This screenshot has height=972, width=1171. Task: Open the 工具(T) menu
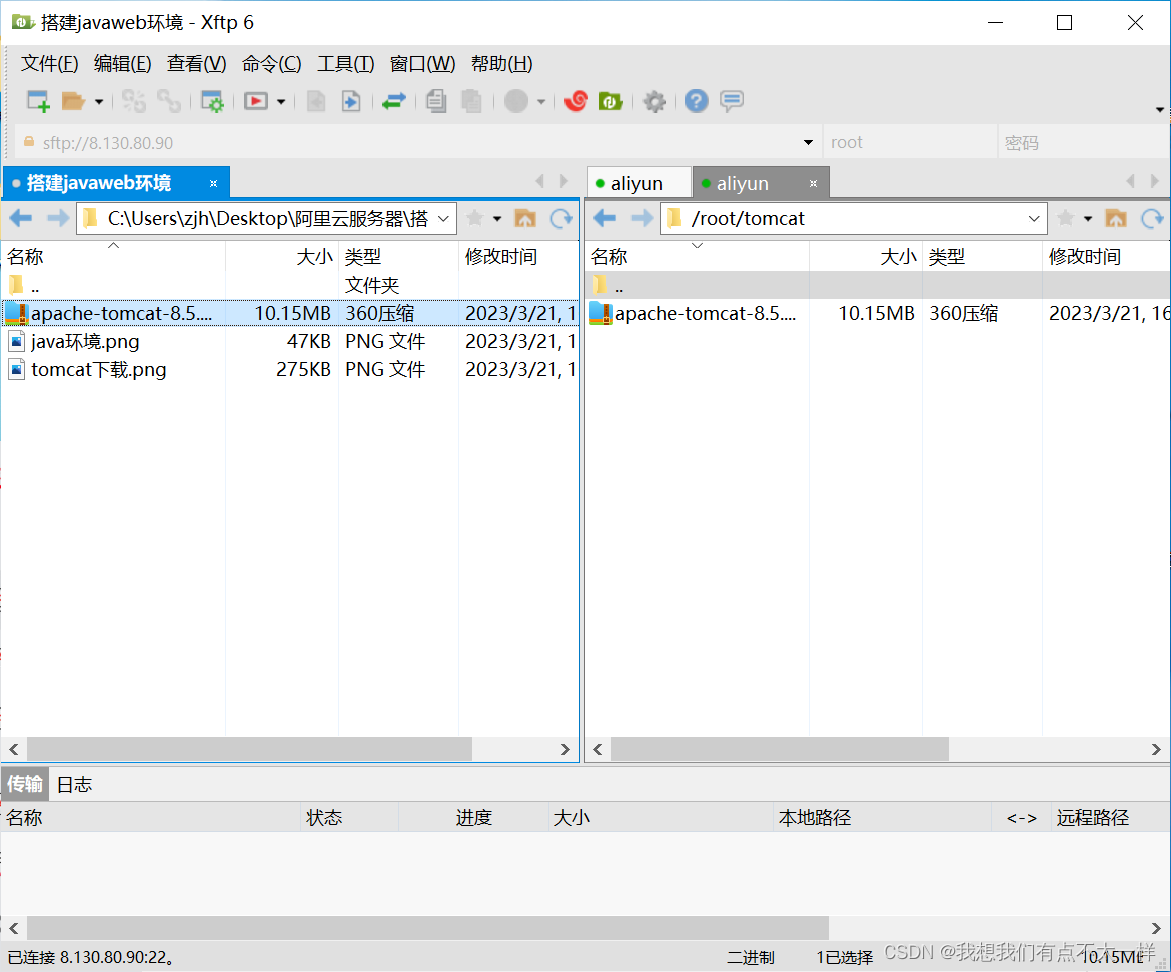tap(346, 64)
